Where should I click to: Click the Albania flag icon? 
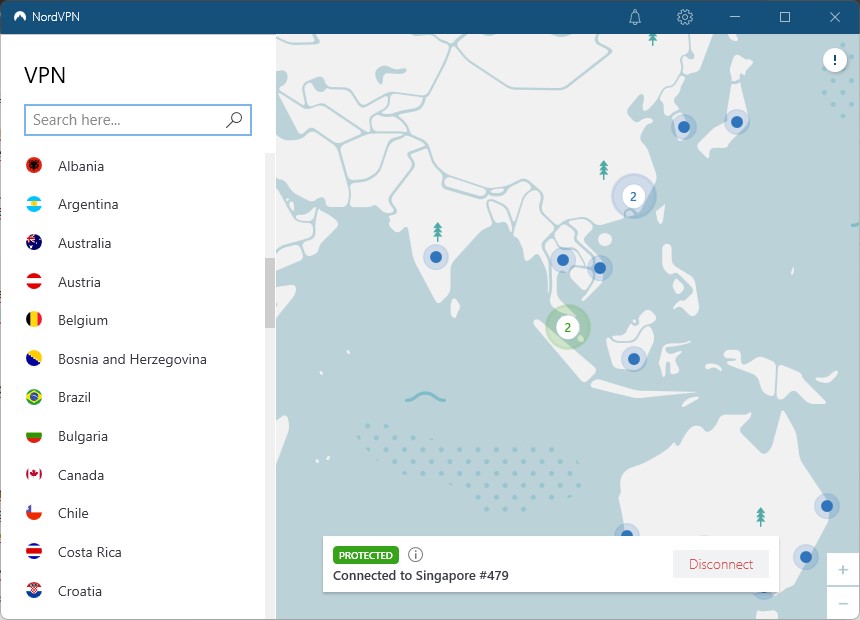[x=34, y=165]
